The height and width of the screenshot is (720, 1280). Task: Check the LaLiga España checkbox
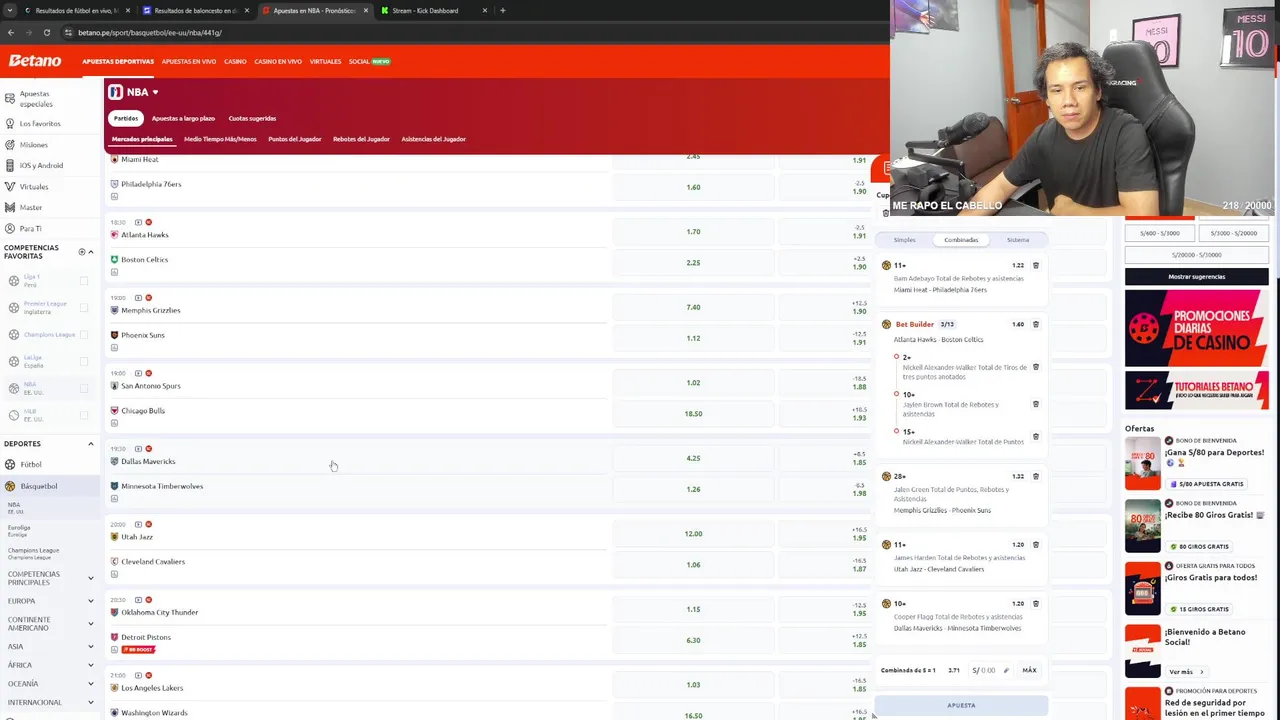(x=84, y=362)
